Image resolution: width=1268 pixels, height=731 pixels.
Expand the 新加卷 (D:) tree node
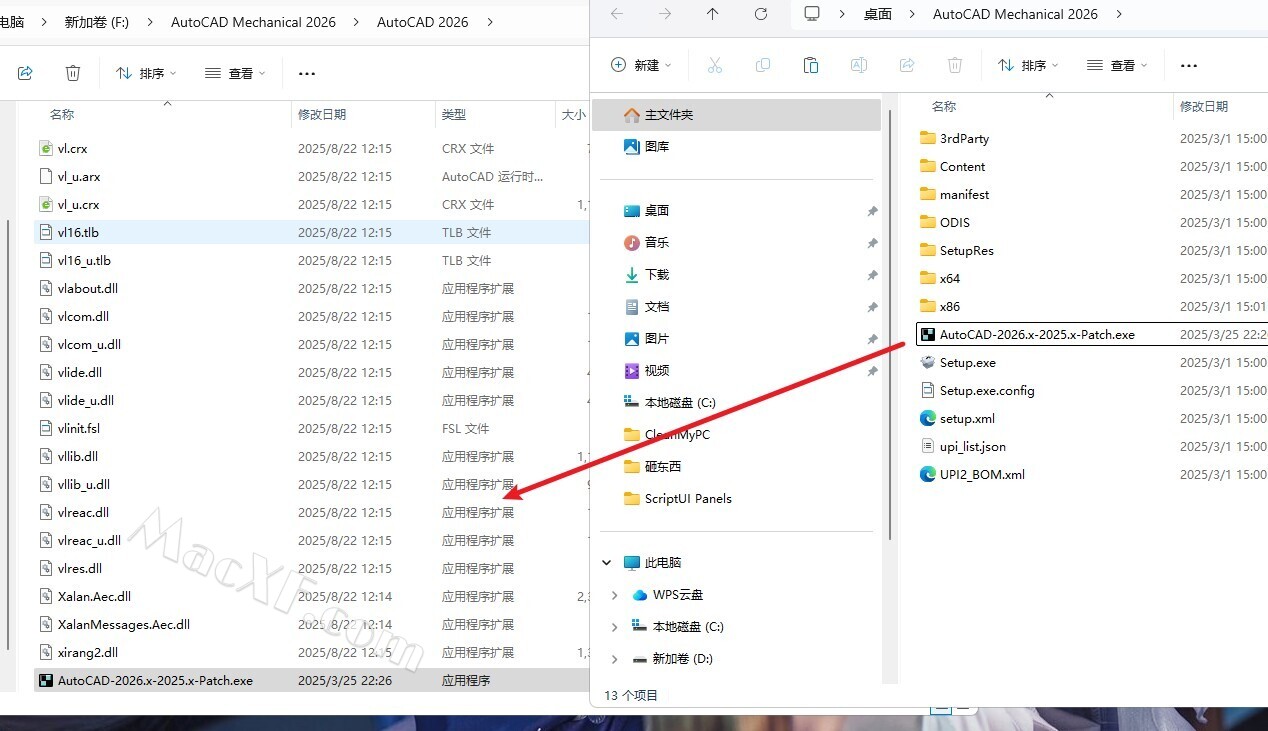point(614,659)
